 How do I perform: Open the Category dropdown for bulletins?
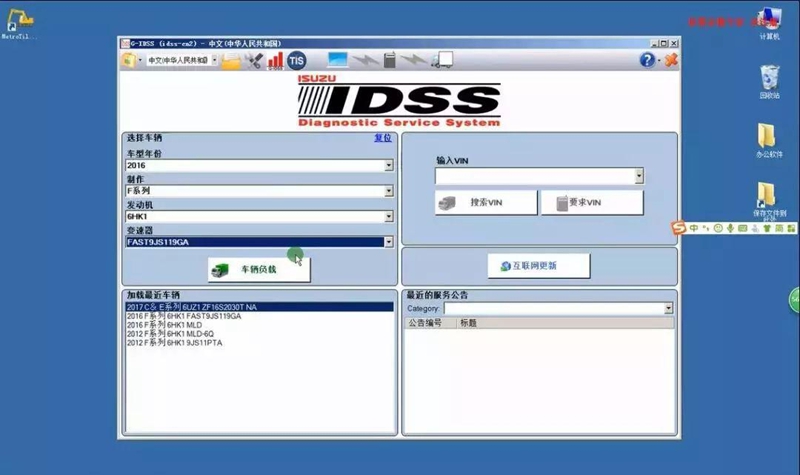pyautogui.click(x=668, y=308)
